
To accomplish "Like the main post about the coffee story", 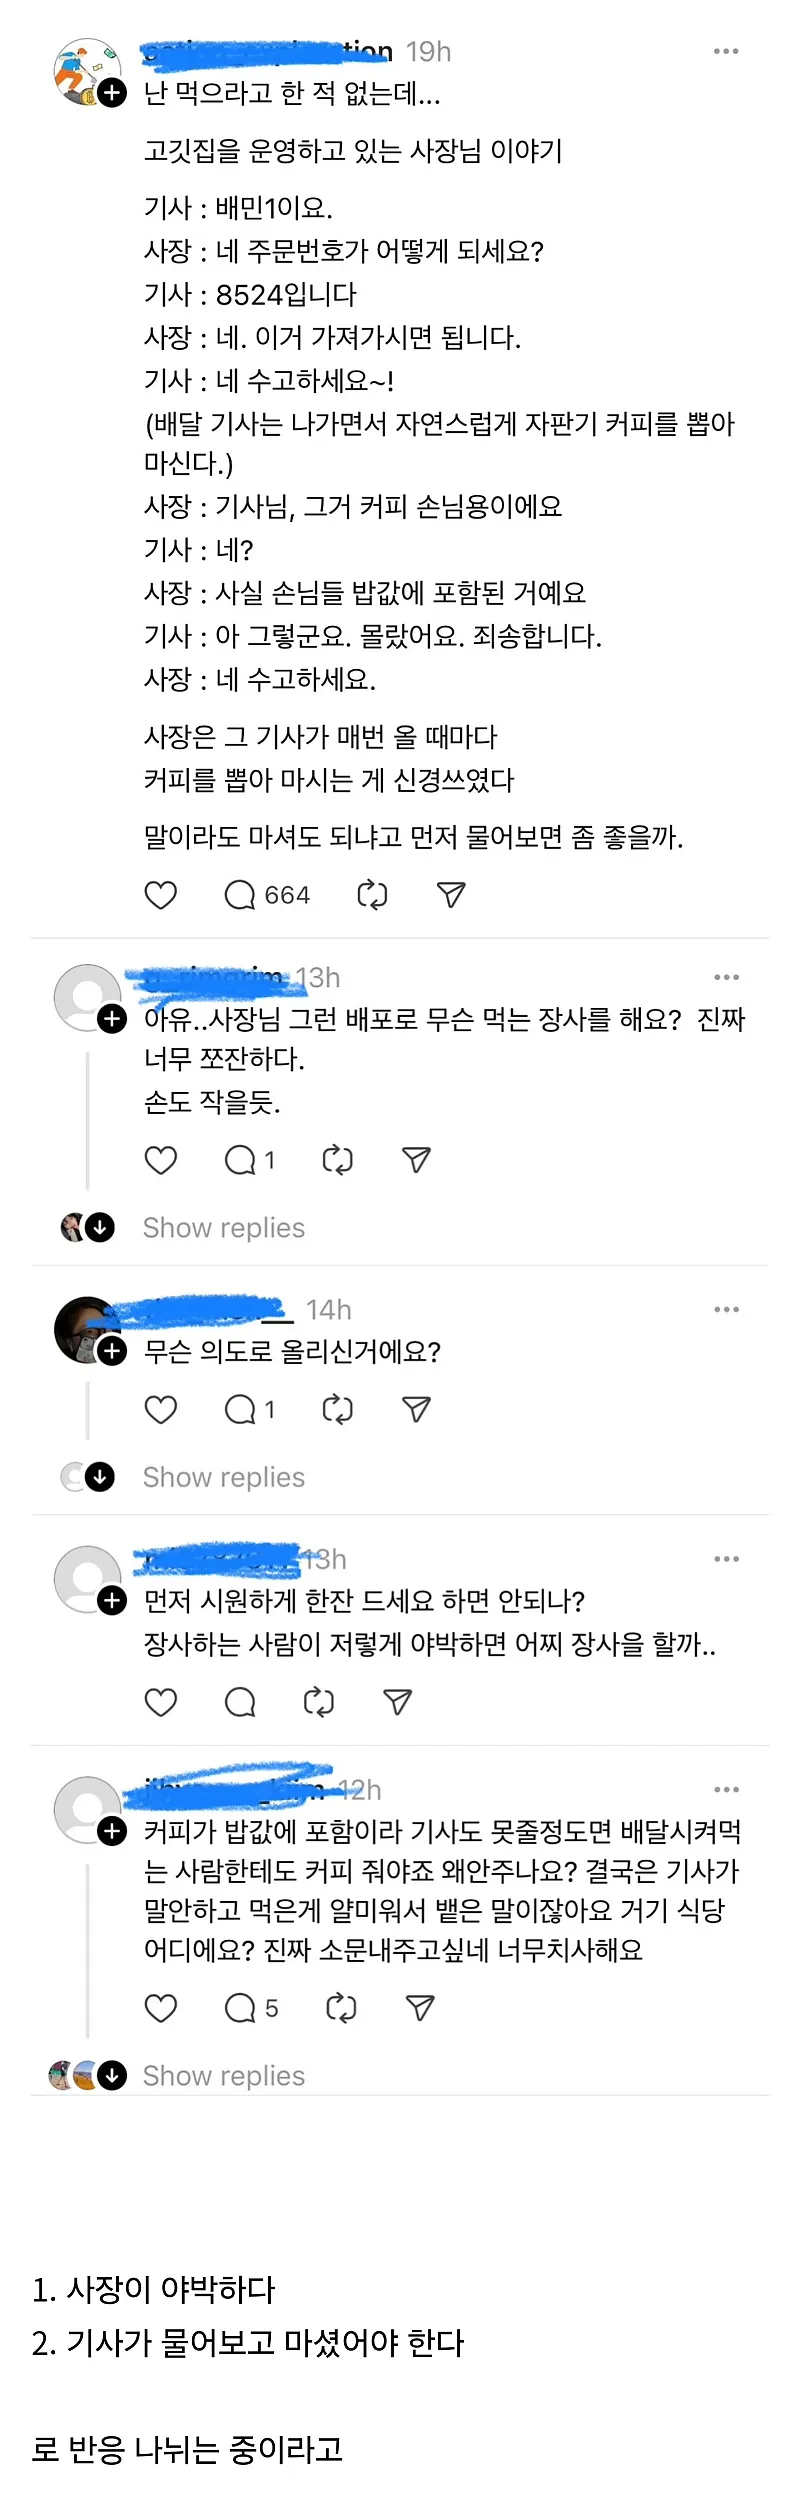I will coord(161,895).
